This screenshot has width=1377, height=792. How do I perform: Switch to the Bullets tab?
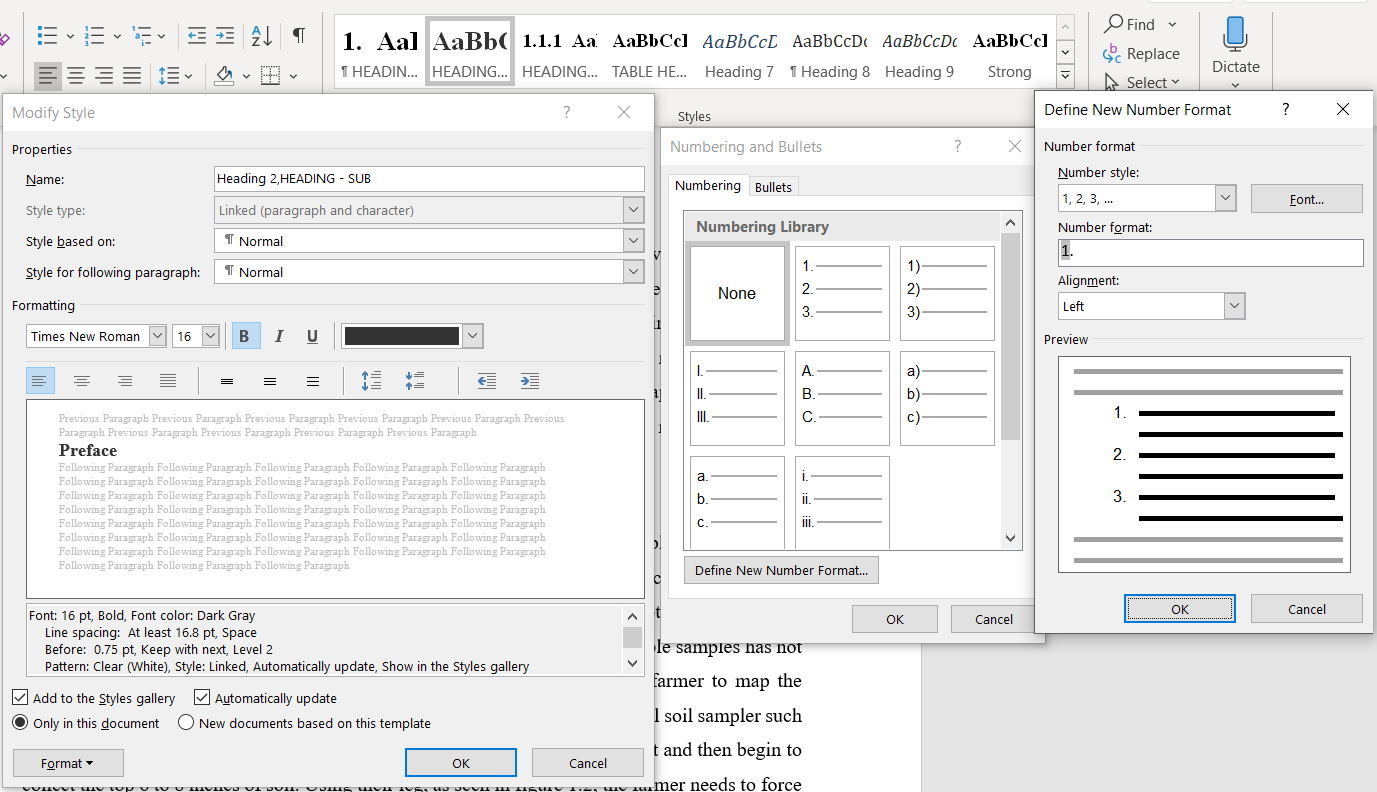tap(773, 187)
